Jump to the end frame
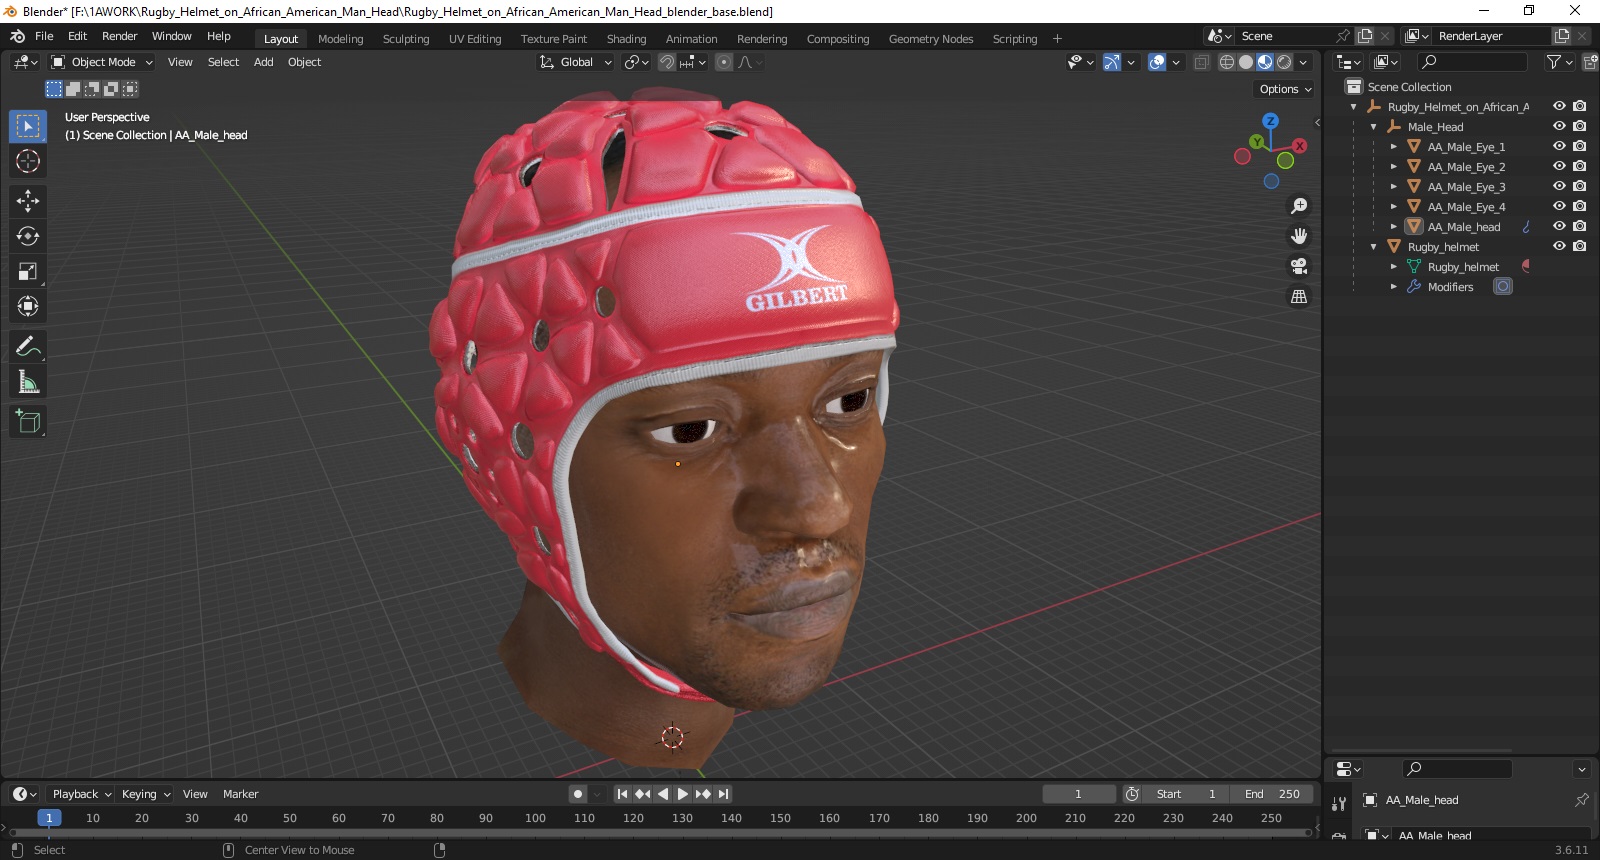The height and width of the screenshot is (860, 1600). pos(723,794)
